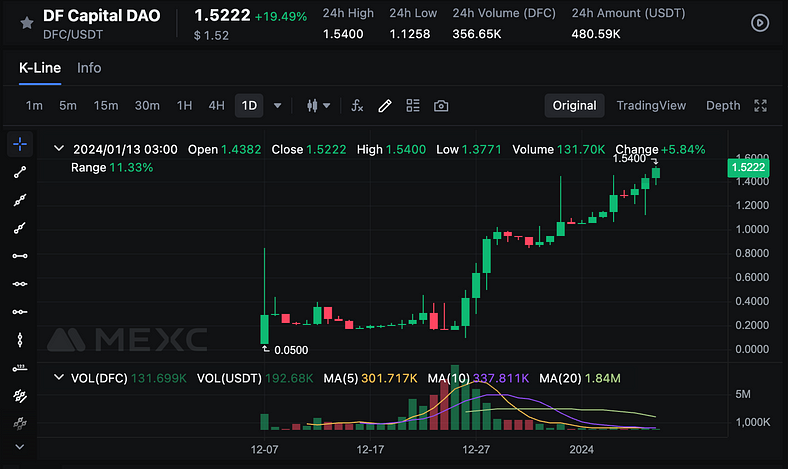Open candlestick chart type selector
Image resolution: width=788 pixels, height=469 pixels.
point(318,106)
